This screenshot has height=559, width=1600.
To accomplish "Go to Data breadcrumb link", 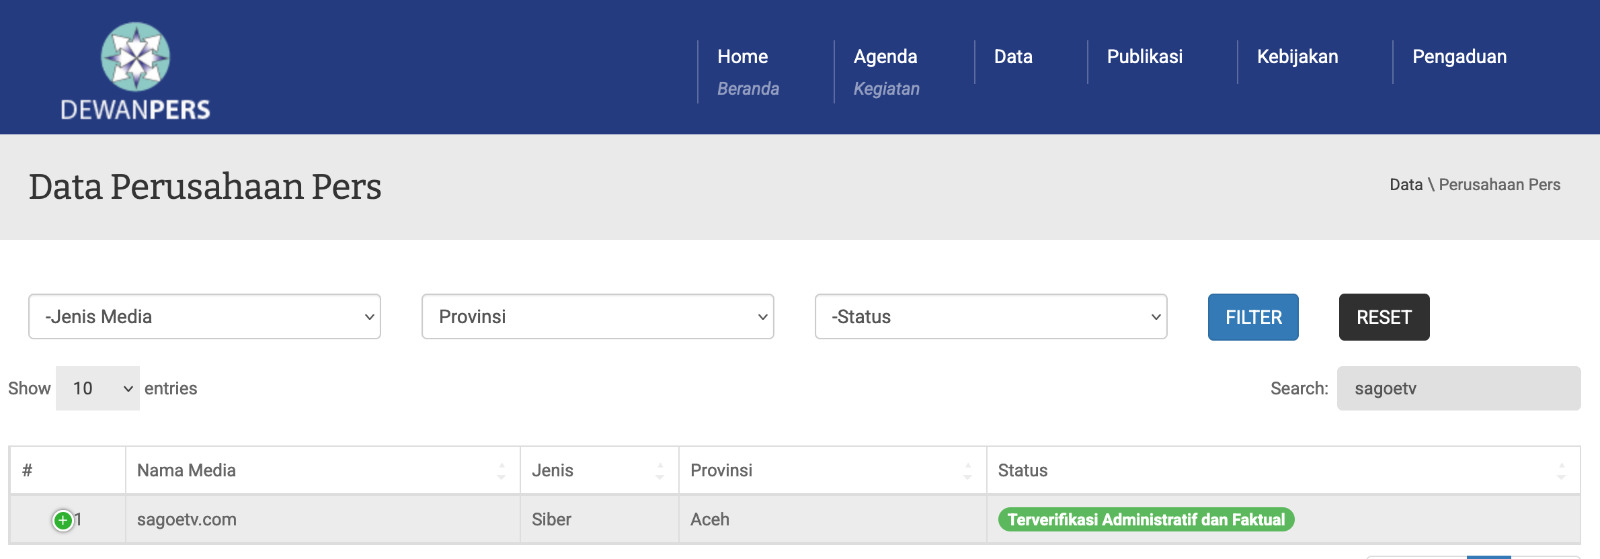I will click(x=1406, y=185).
